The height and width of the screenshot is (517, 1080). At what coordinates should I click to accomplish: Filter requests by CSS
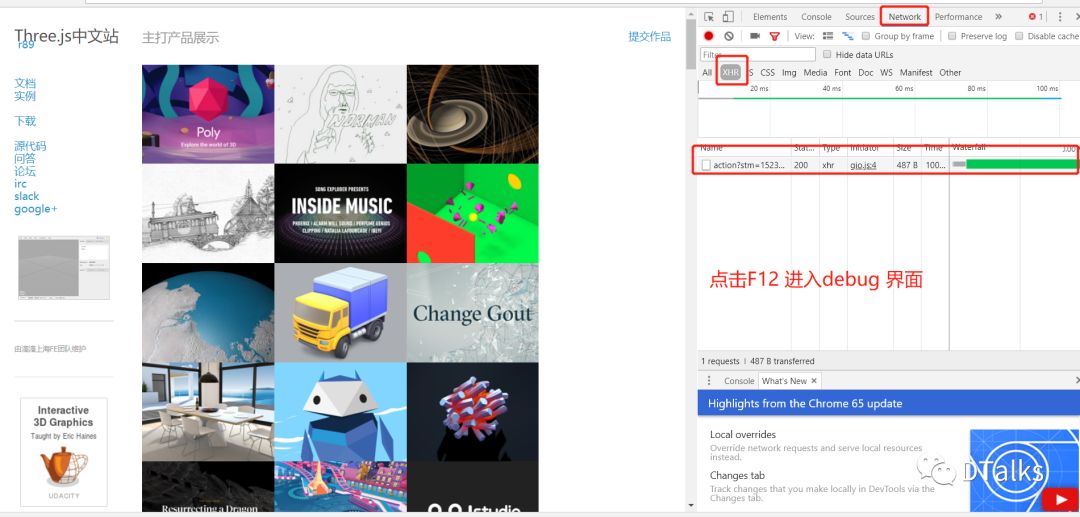point(767,72)
